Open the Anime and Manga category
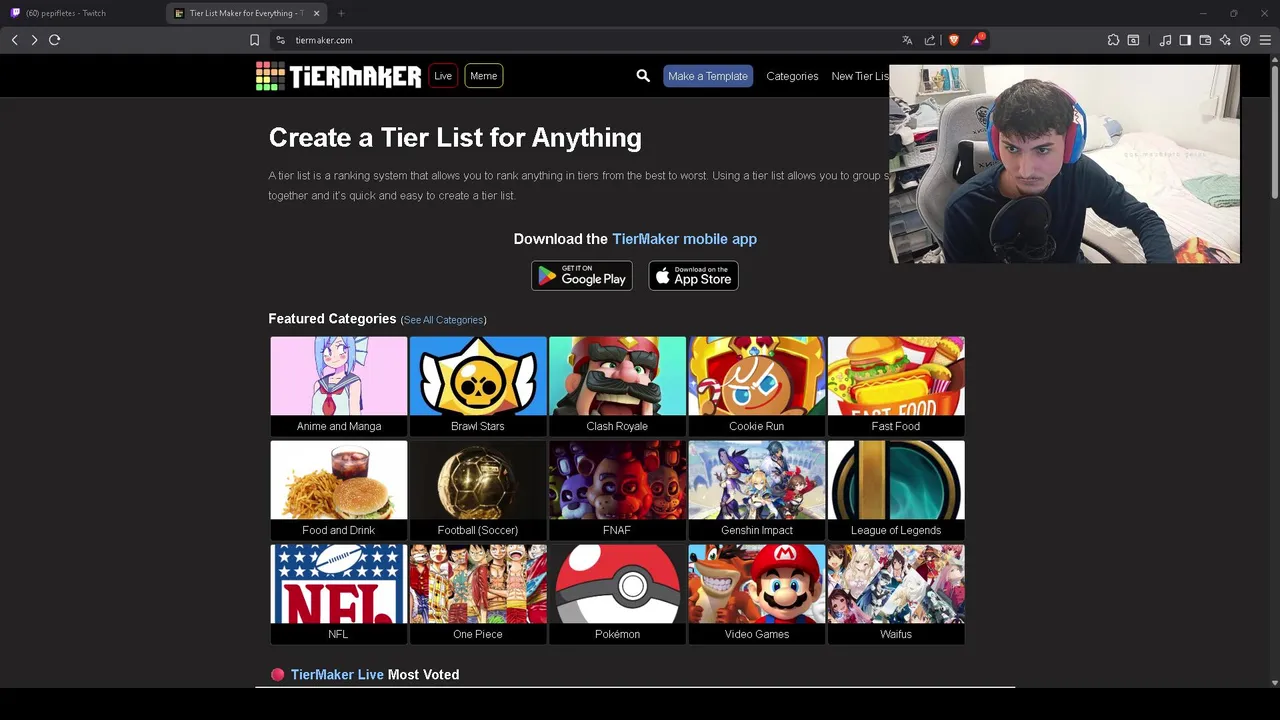Screen dimensions: 1280x720 coord(339,386)
